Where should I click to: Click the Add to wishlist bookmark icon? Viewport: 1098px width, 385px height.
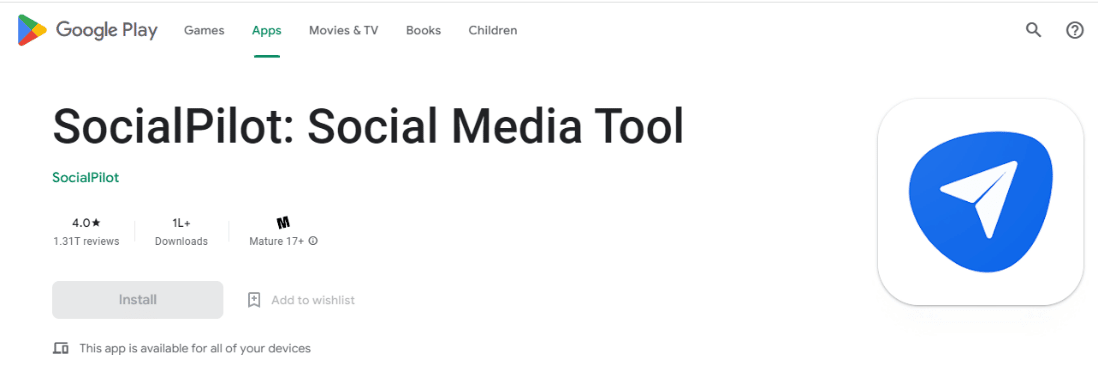(x=254, y=300)
